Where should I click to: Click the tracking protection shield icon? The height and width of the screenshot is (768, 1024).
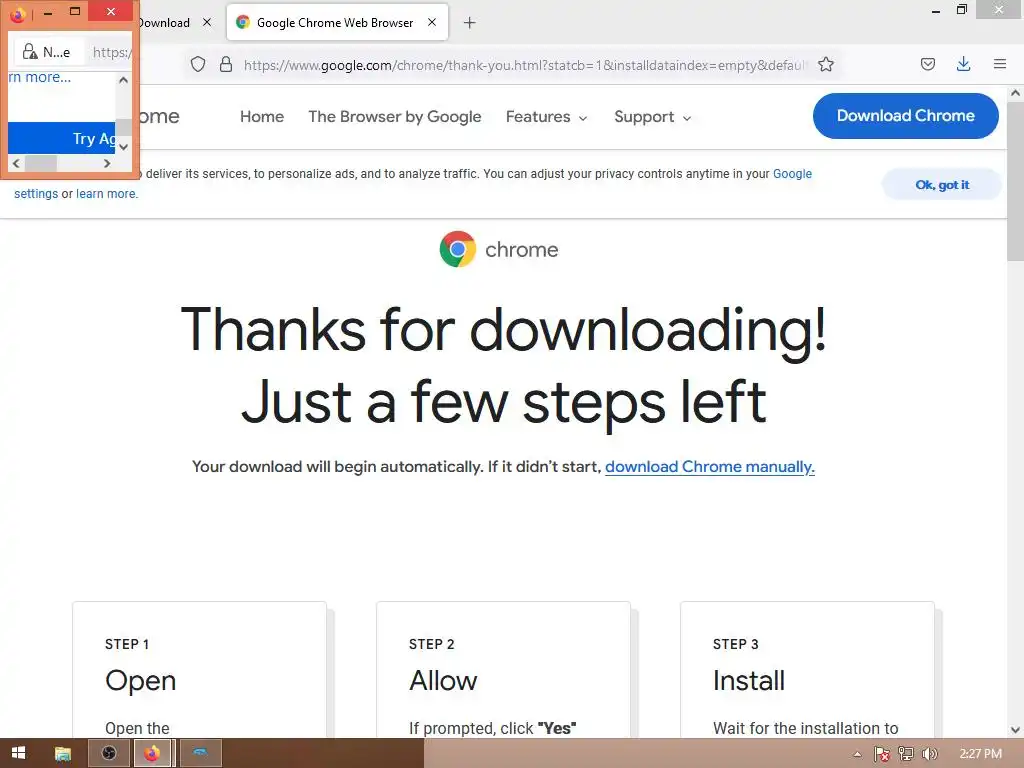(x=198, y=64)
